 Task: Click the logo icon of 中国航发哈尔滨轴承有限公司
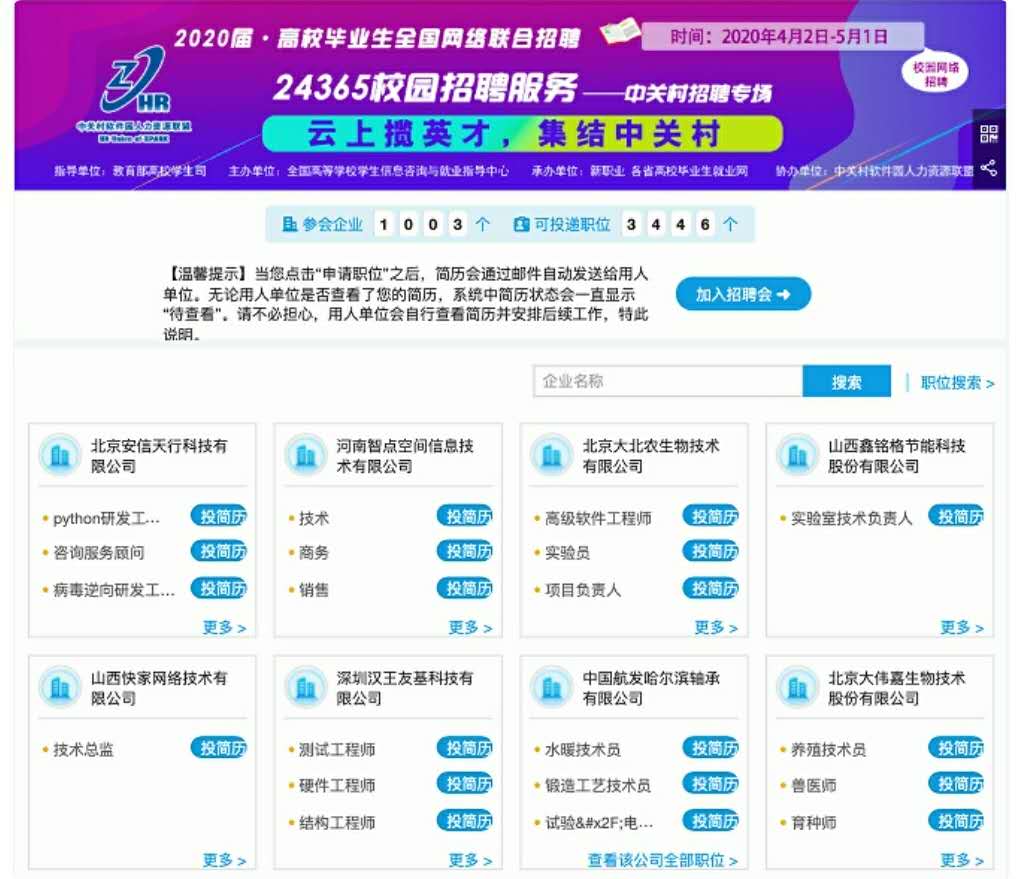pos(552,687)
